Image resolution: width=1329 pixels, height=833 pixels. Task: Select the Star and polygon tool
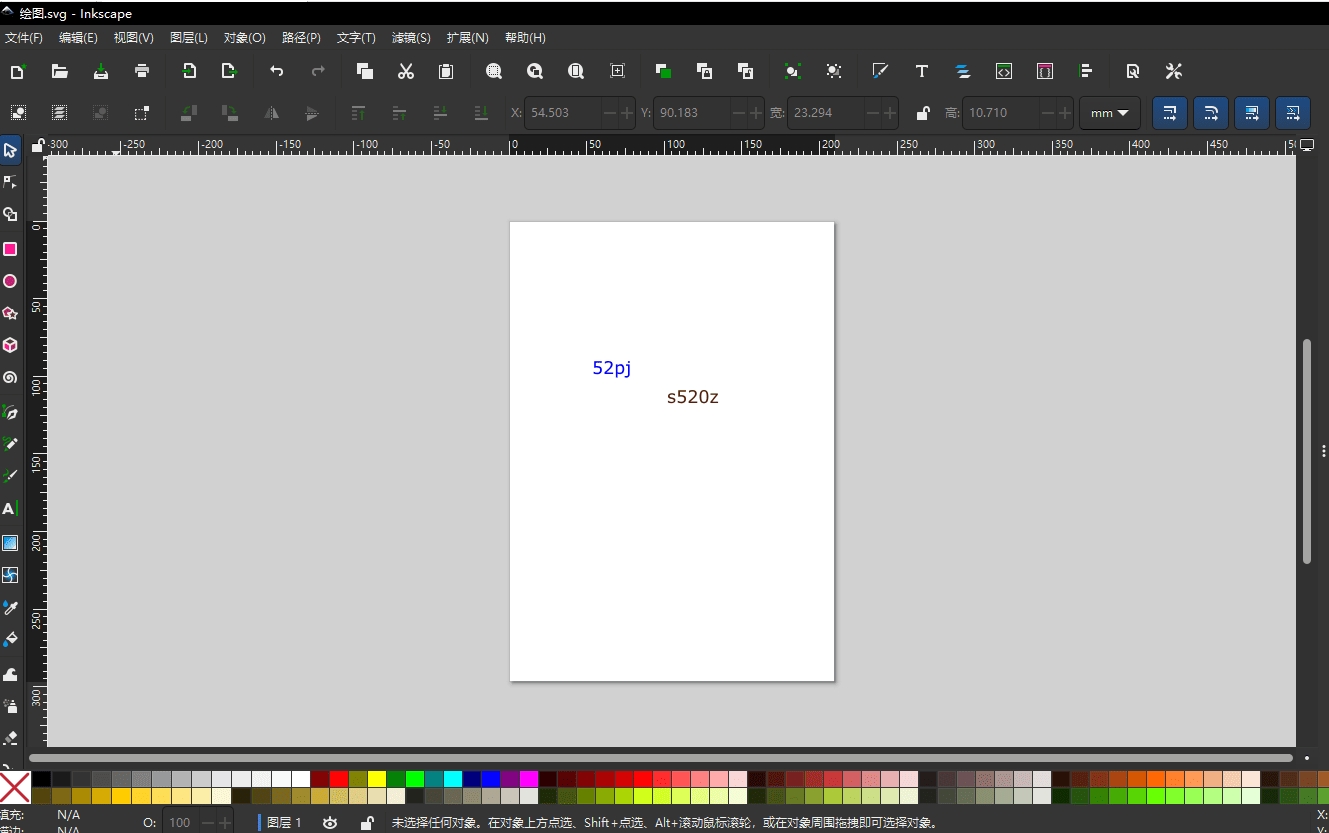pos(10,314)
